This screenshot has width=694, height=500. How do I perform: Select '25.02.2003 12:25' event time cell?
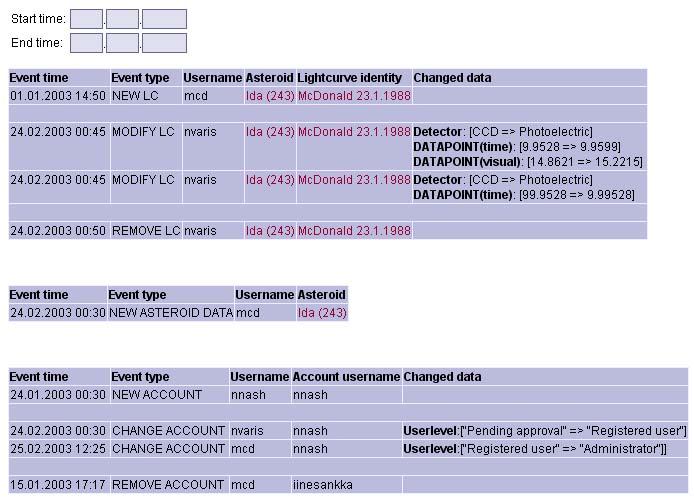click(x=58, y=449)
